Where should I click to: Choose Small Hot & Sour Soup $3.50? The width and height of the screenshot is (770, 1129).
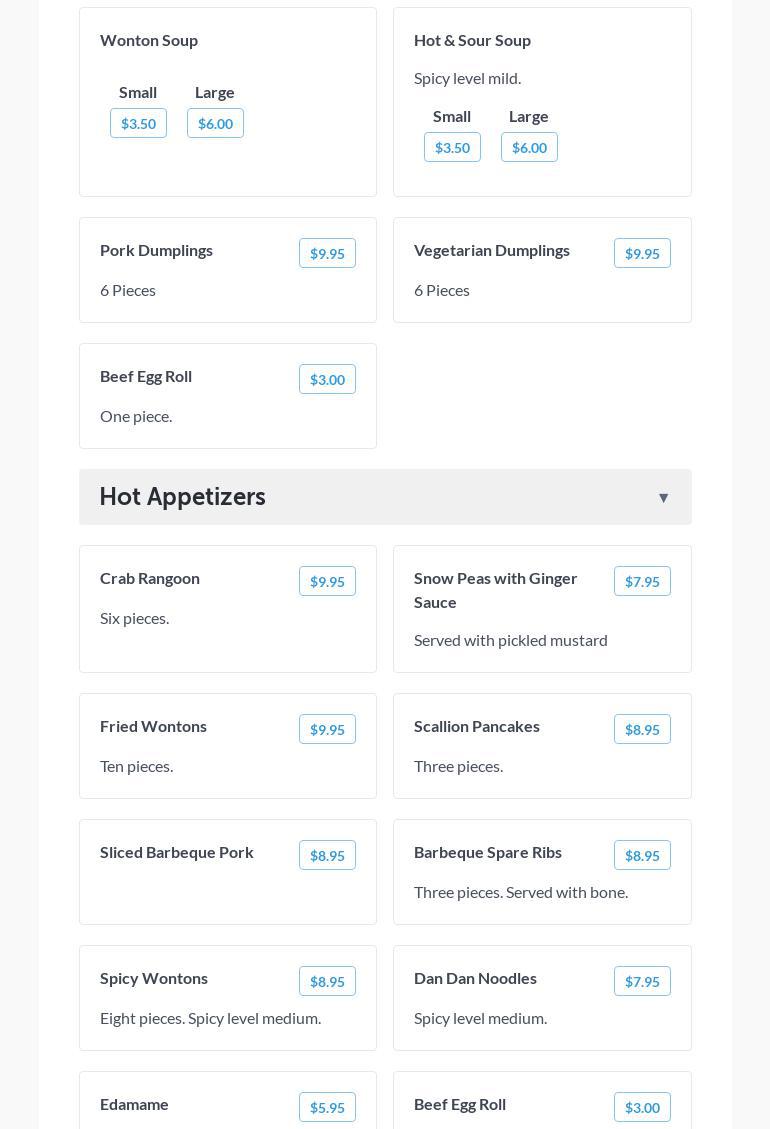tap(452, 148)
